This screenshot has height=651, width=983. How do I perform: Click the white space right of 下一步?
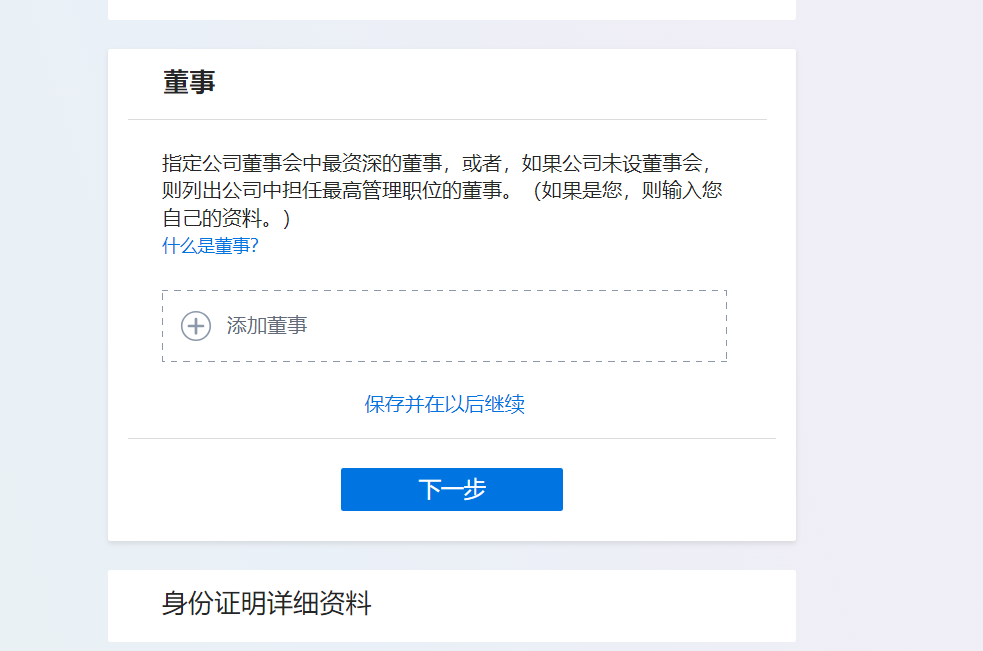679,489
